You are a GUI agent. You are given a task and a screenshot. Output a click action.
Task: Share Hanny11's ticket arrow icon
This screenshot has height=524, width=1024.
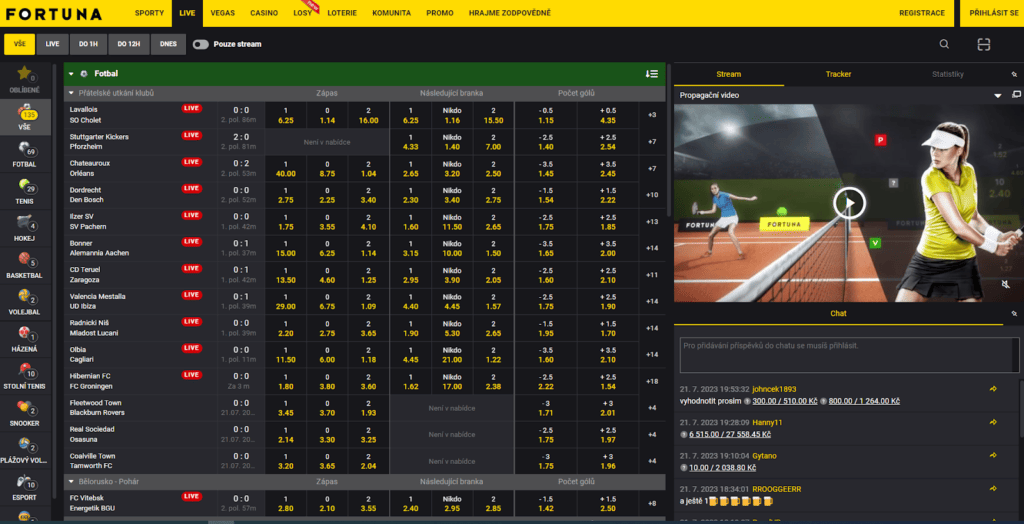pyautogui.click(x=993, y=422)
